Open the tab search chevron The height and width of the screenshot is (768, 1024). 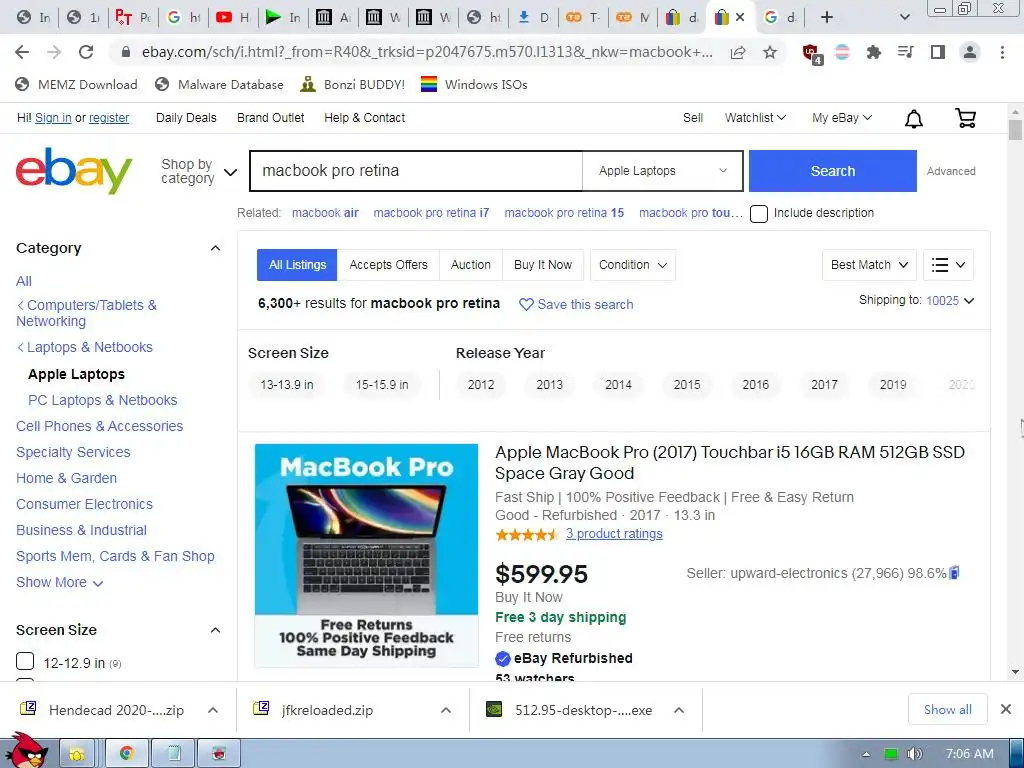point(904,17)
